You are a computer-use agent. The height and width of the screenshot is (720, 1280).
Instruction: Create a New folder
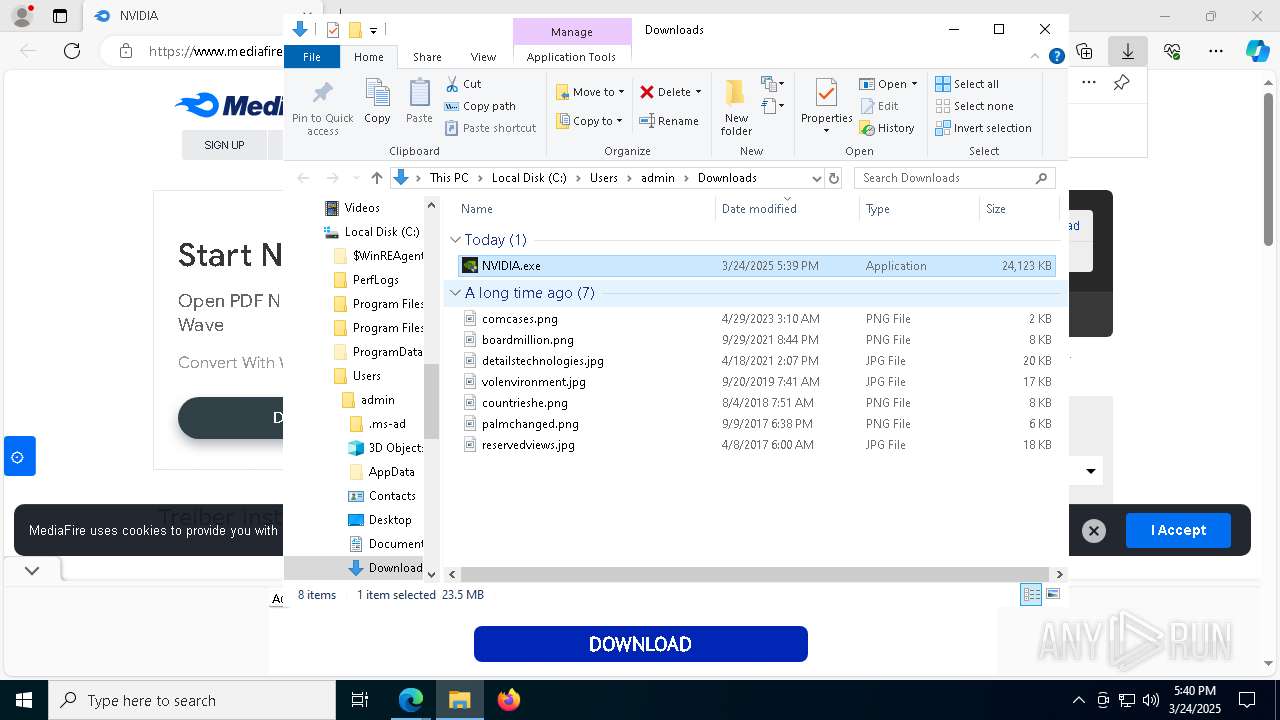click(736, 107)
